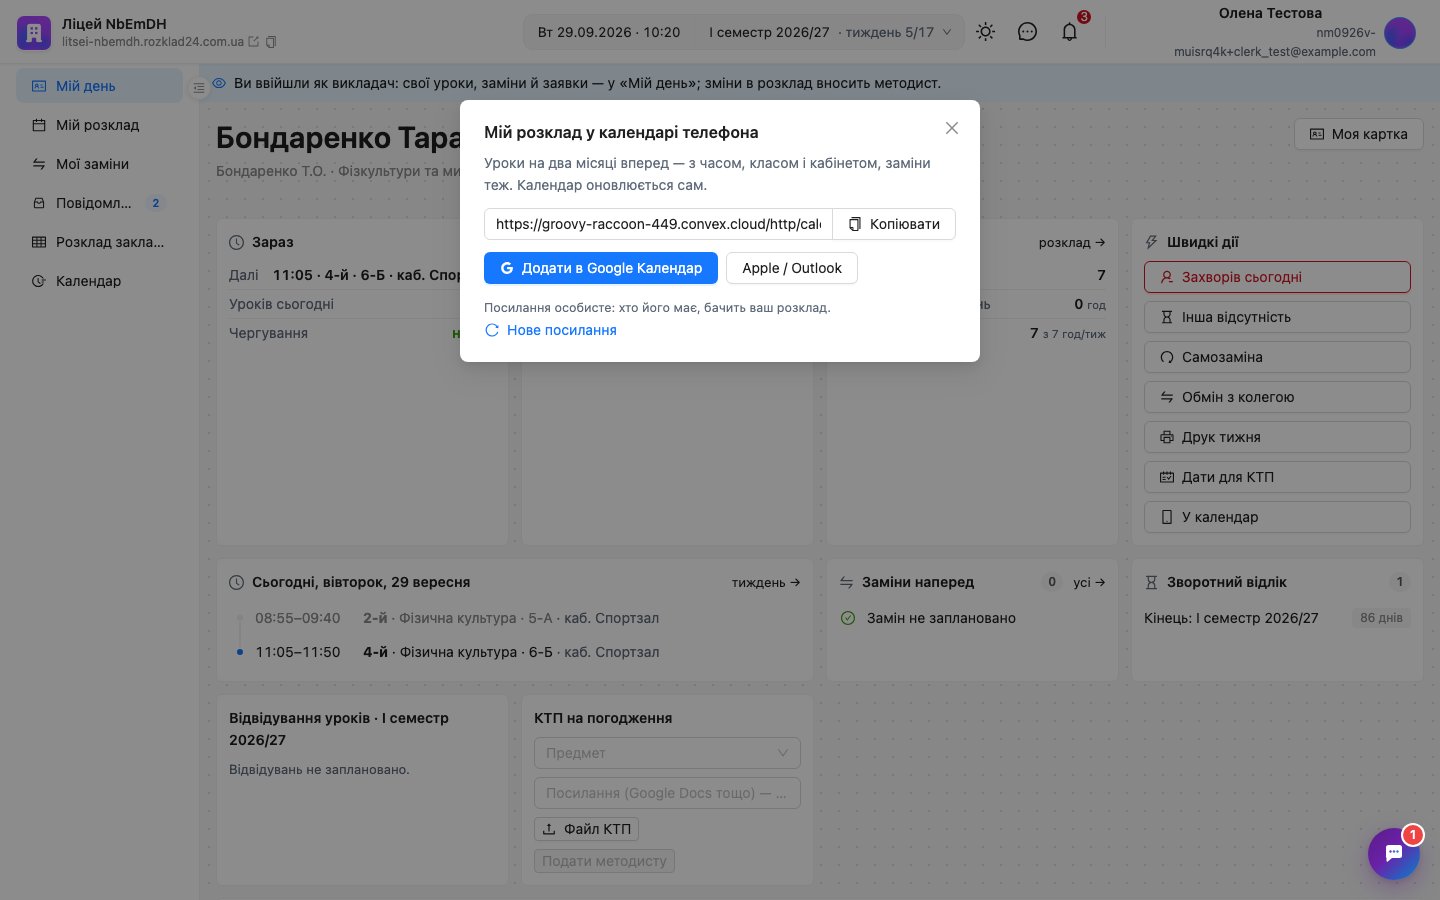Screen dimensions: 1440x900
Task: Select the 11:05–11:50 lesson row
Action: tap(515, 652)
